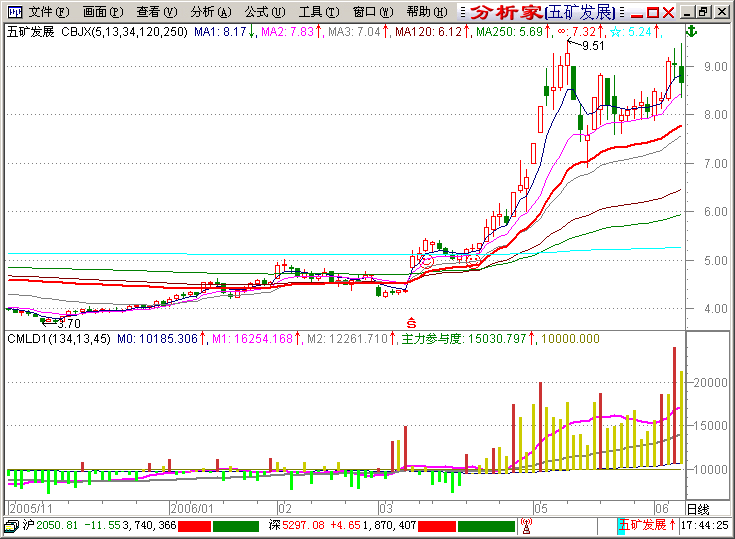735x539 pixels.
Task: Click the 9.51 high price annotation
Action: [x=593, y=46]
